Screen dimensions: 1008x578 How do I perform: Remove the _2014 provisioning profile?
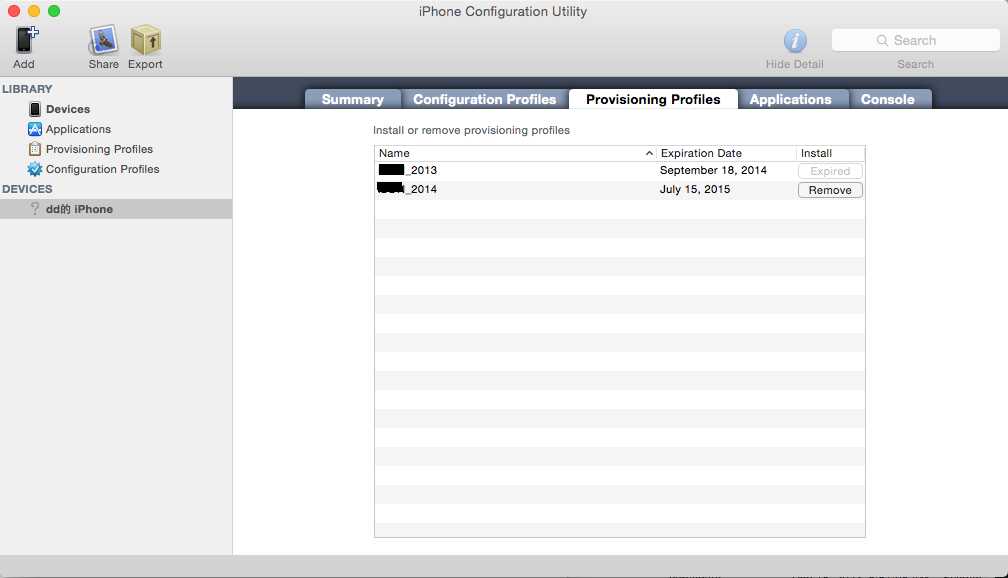click(x=830, y=190)
